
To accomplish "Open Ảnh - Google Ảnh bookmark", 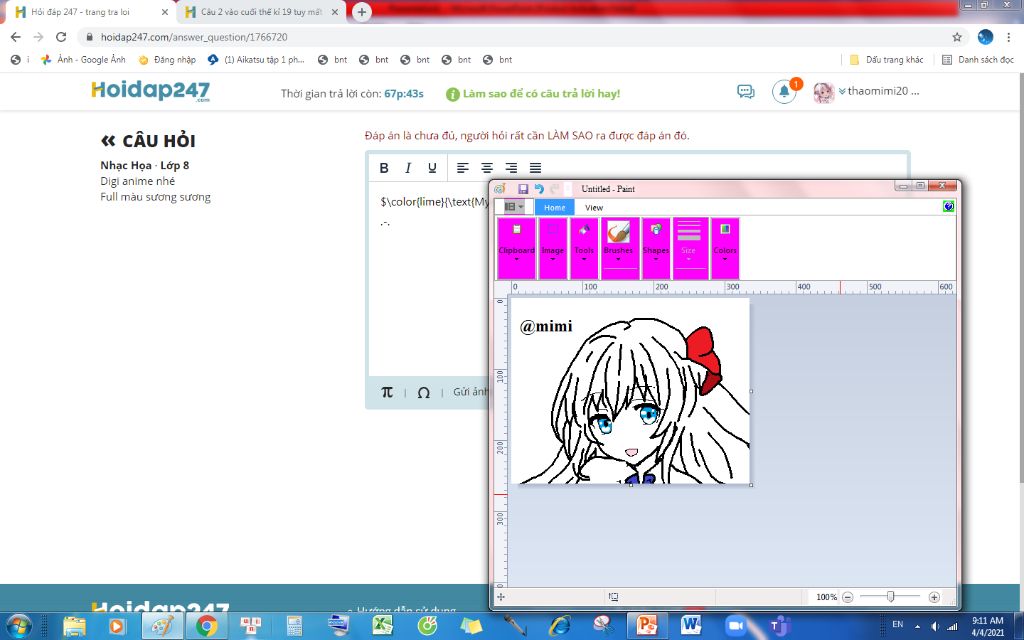I will [x=83, y=59].
